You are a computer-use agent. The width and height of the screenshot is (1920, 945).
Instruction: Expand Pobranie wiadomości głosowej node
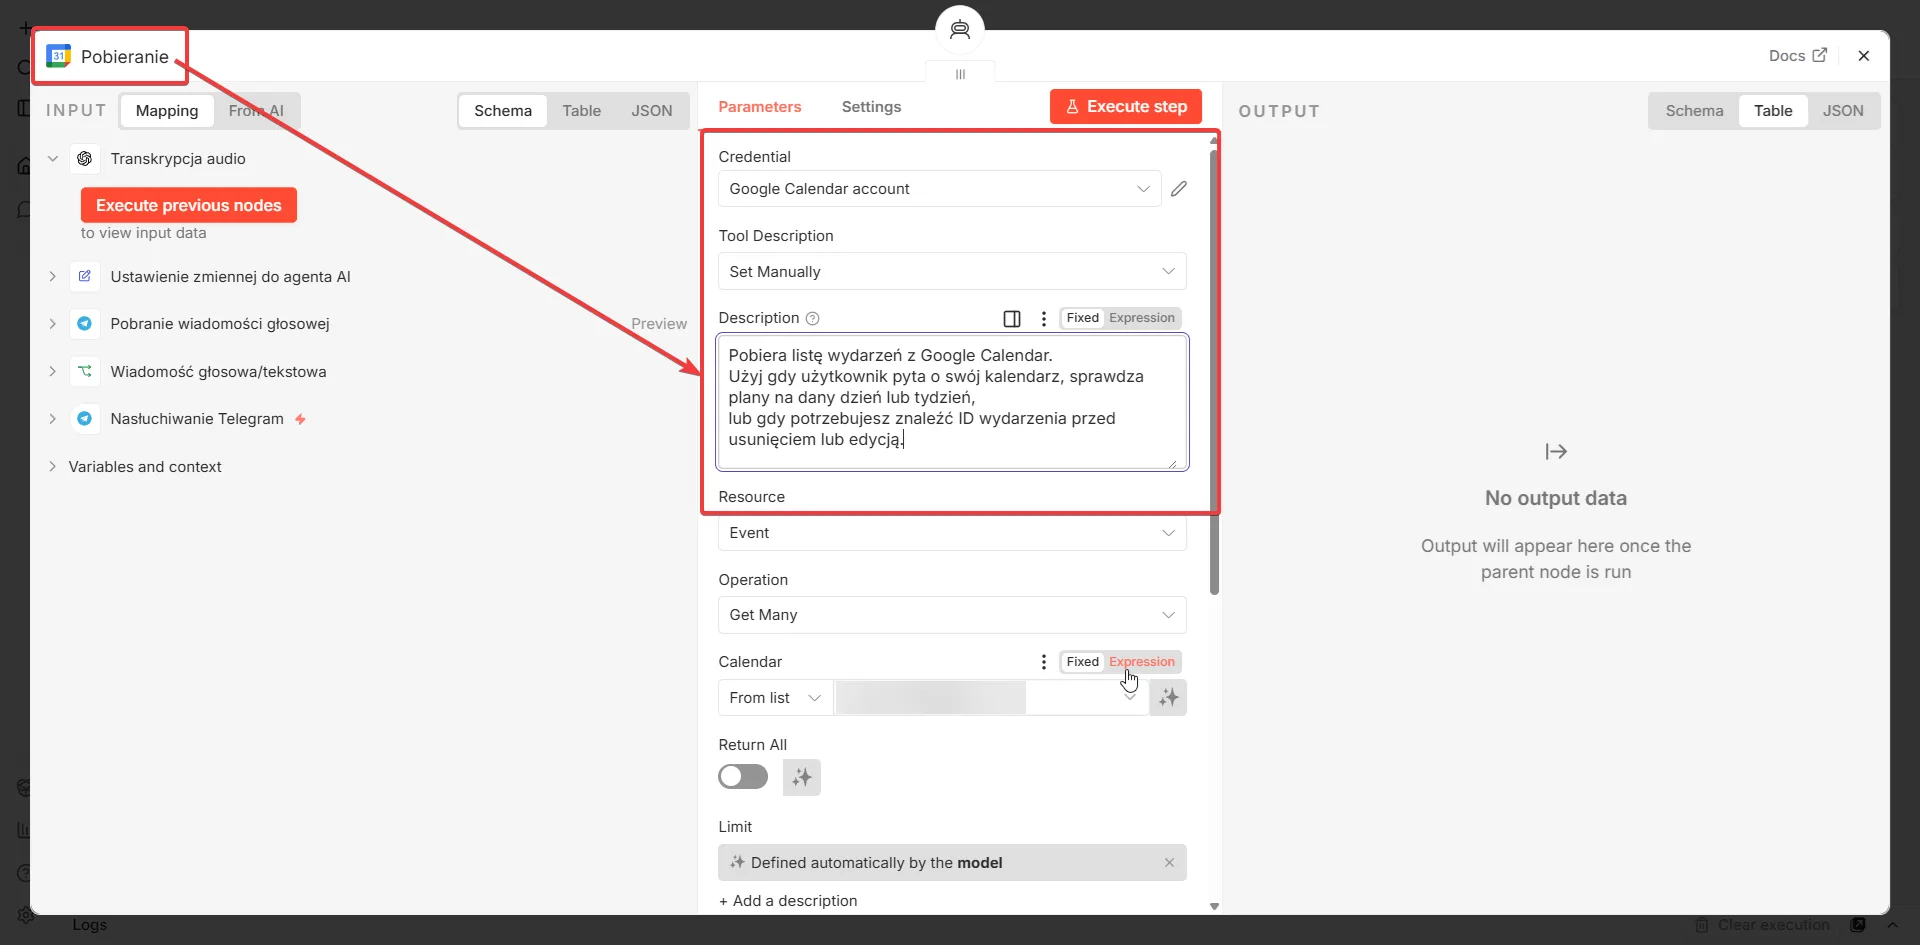click(x=53, y=324)
